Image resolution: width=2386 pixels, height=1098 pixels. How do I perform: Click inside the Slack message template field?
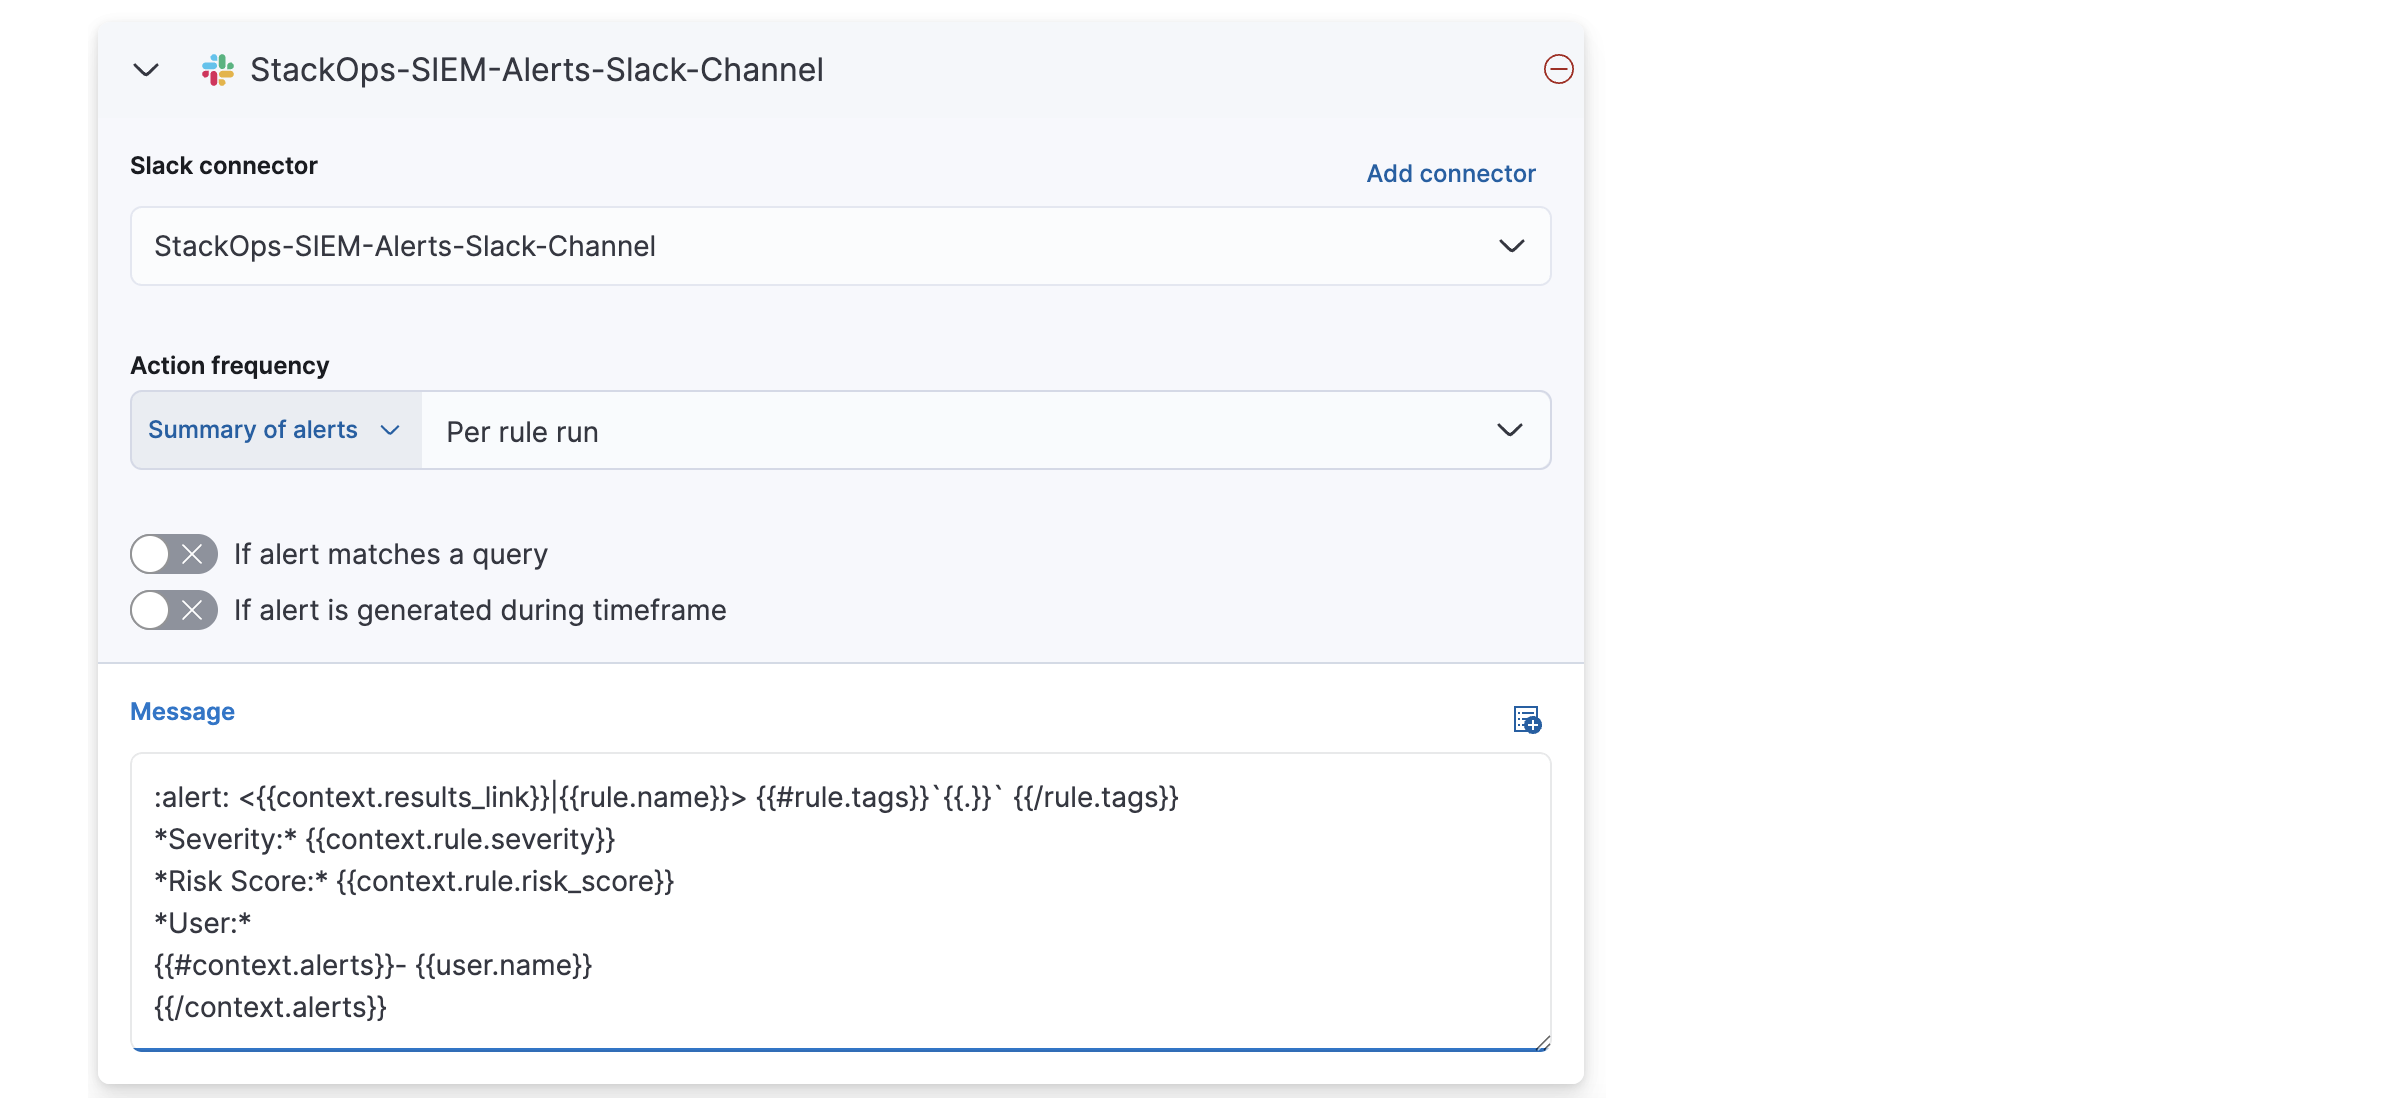coord(840,900)
